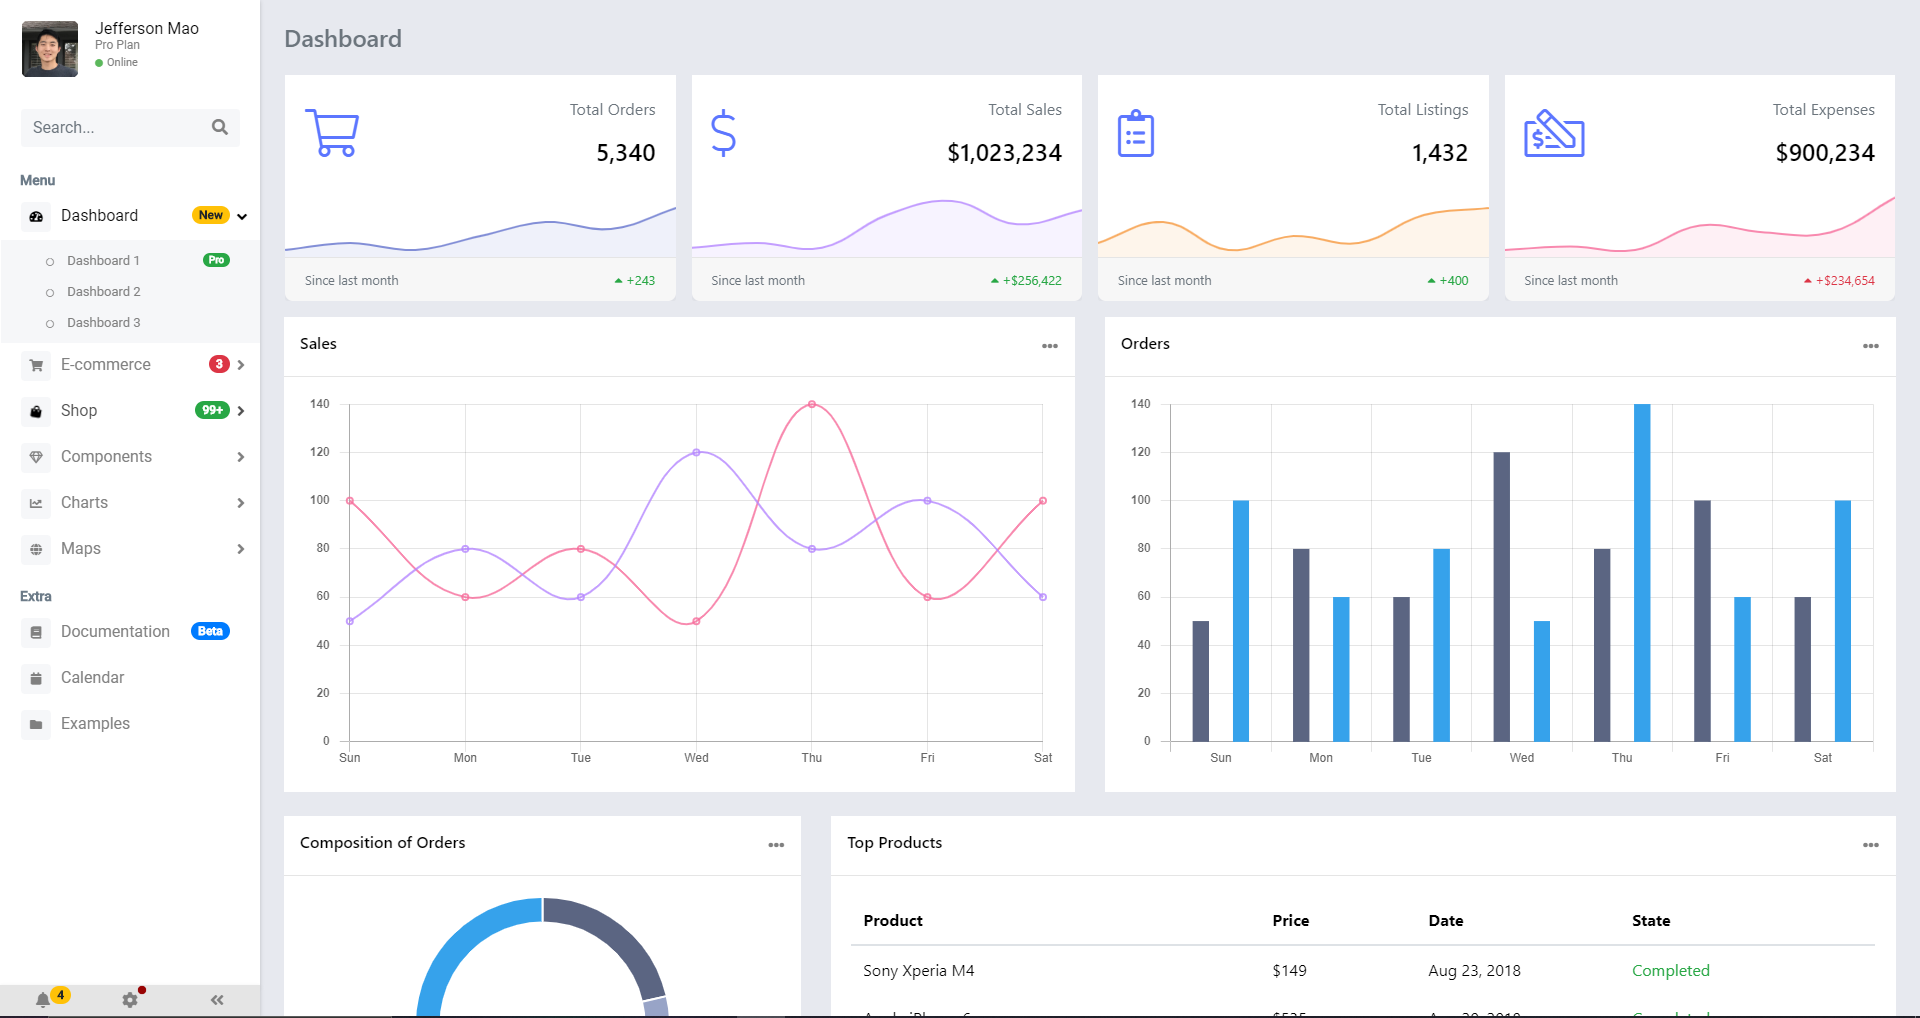
Task: Open settings gear in sidebar footer
Action: (130, 1000)
